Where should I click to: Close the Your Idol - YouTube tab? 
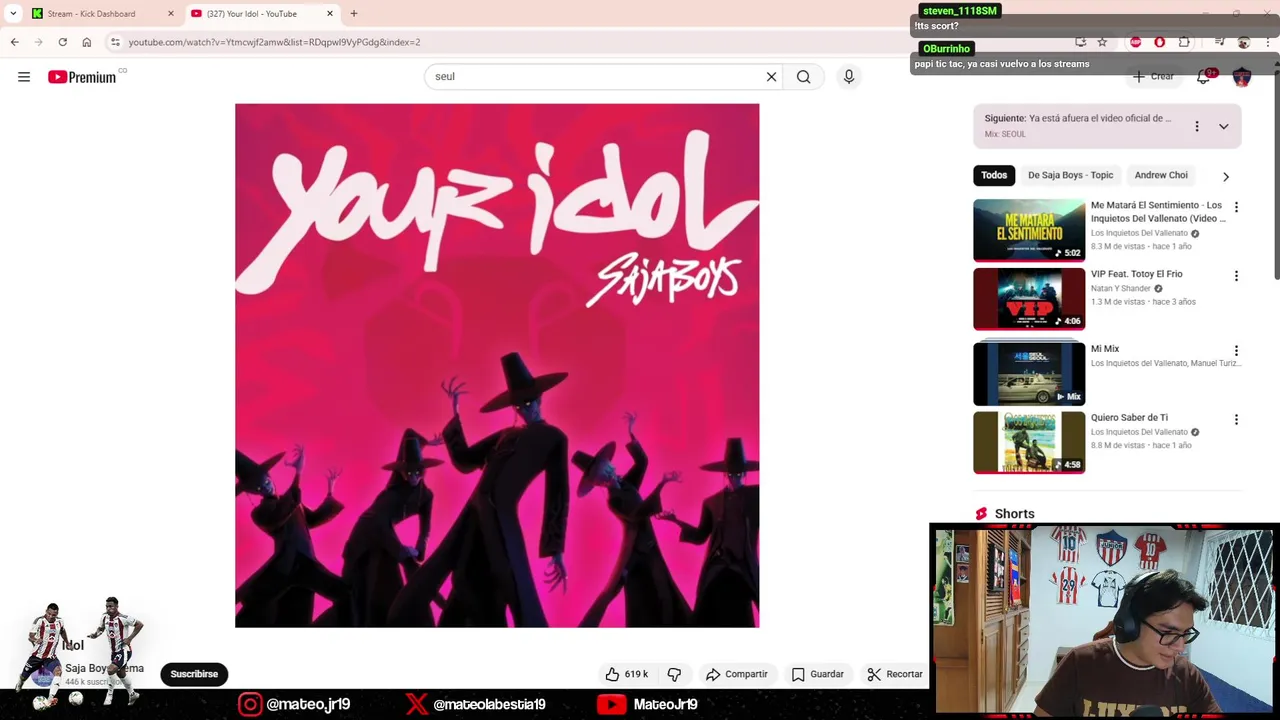click(330, 14)
